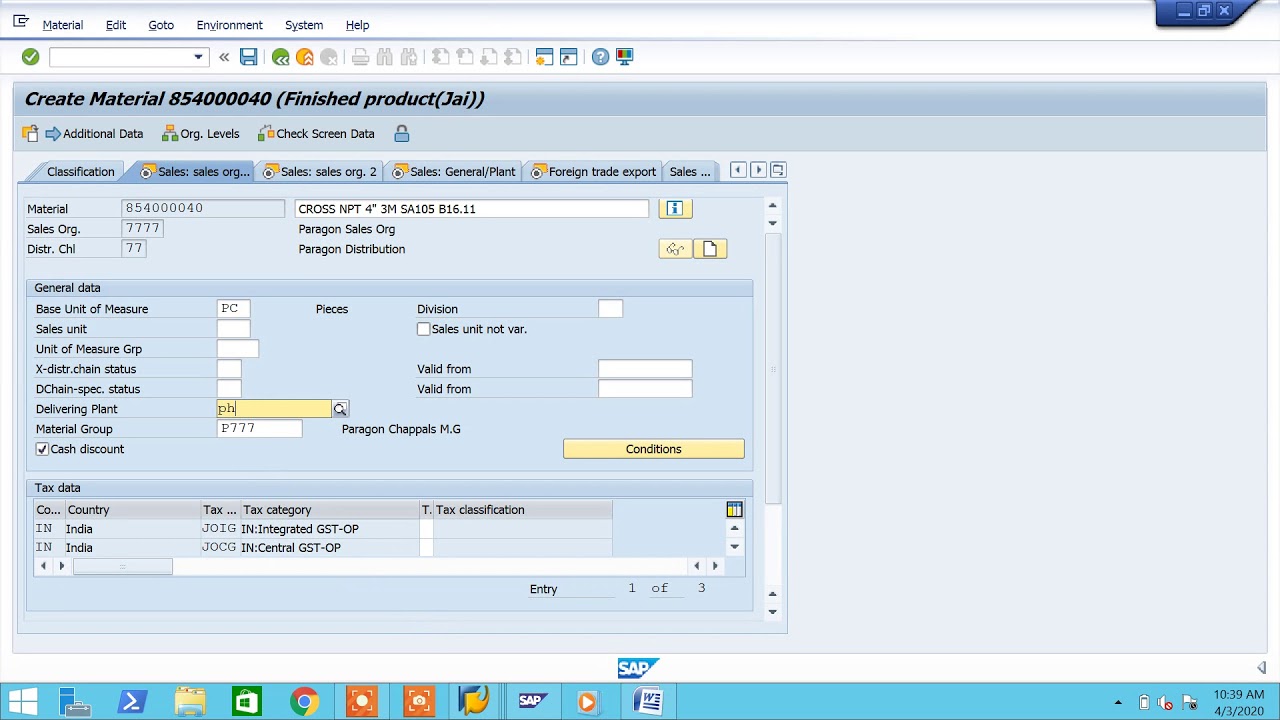This screenshot has height=720, width=1280.
Task: Click the Check Screen Data button
Action: pos(316,133)
